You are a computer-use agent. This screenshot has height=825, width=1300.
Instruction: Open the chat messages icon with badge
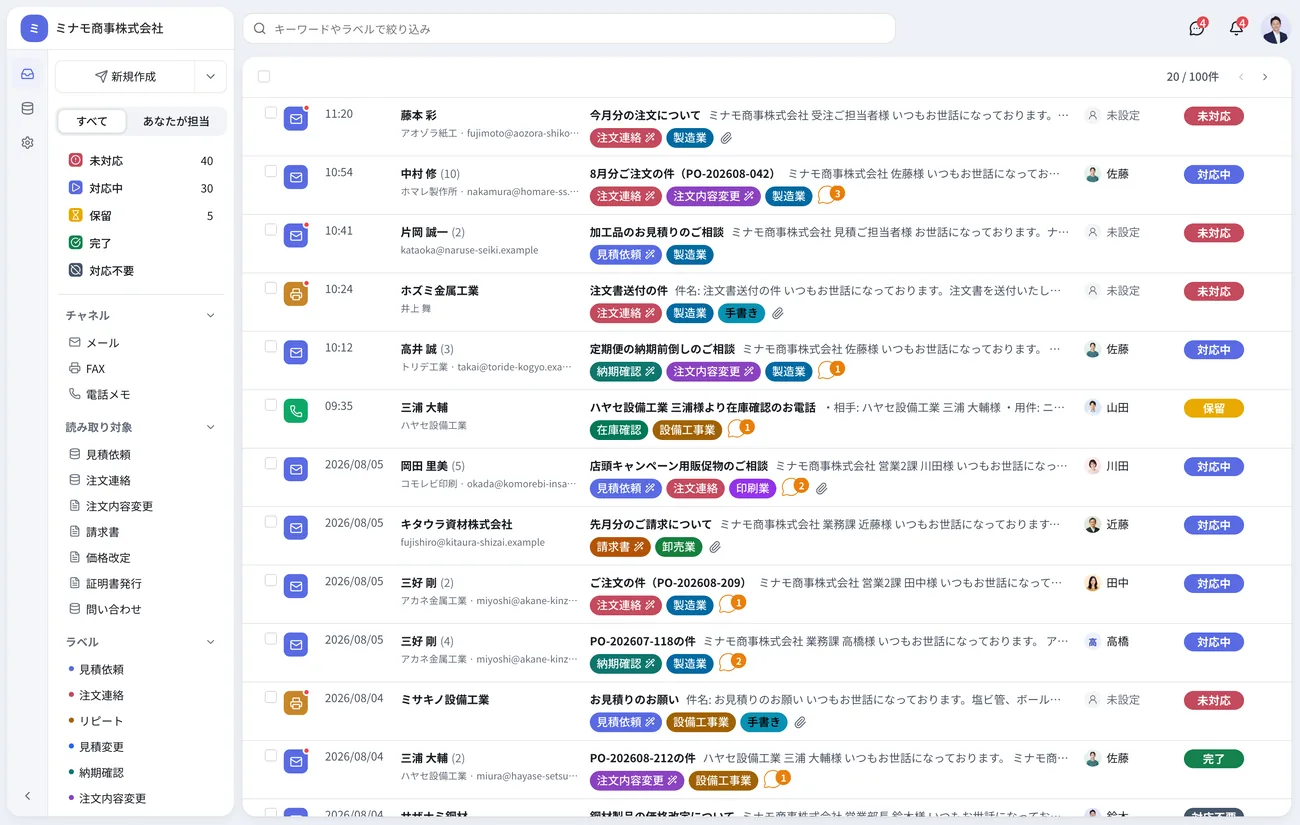click(1197, 28)
